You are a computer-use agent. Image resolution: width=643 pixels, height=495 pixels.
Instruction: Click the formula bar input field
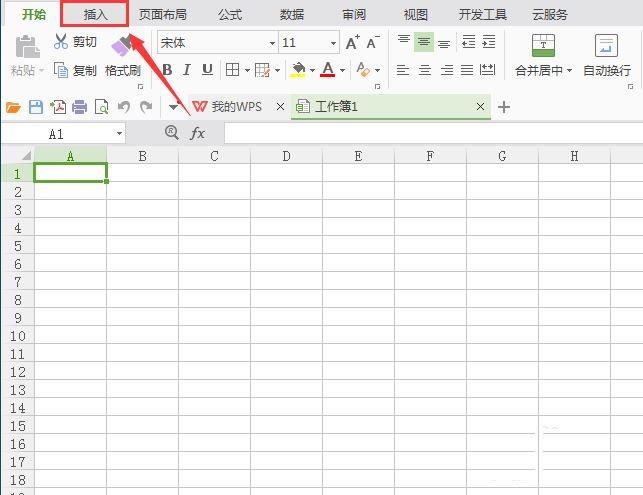pyautogui.click(x=433, y=134)
